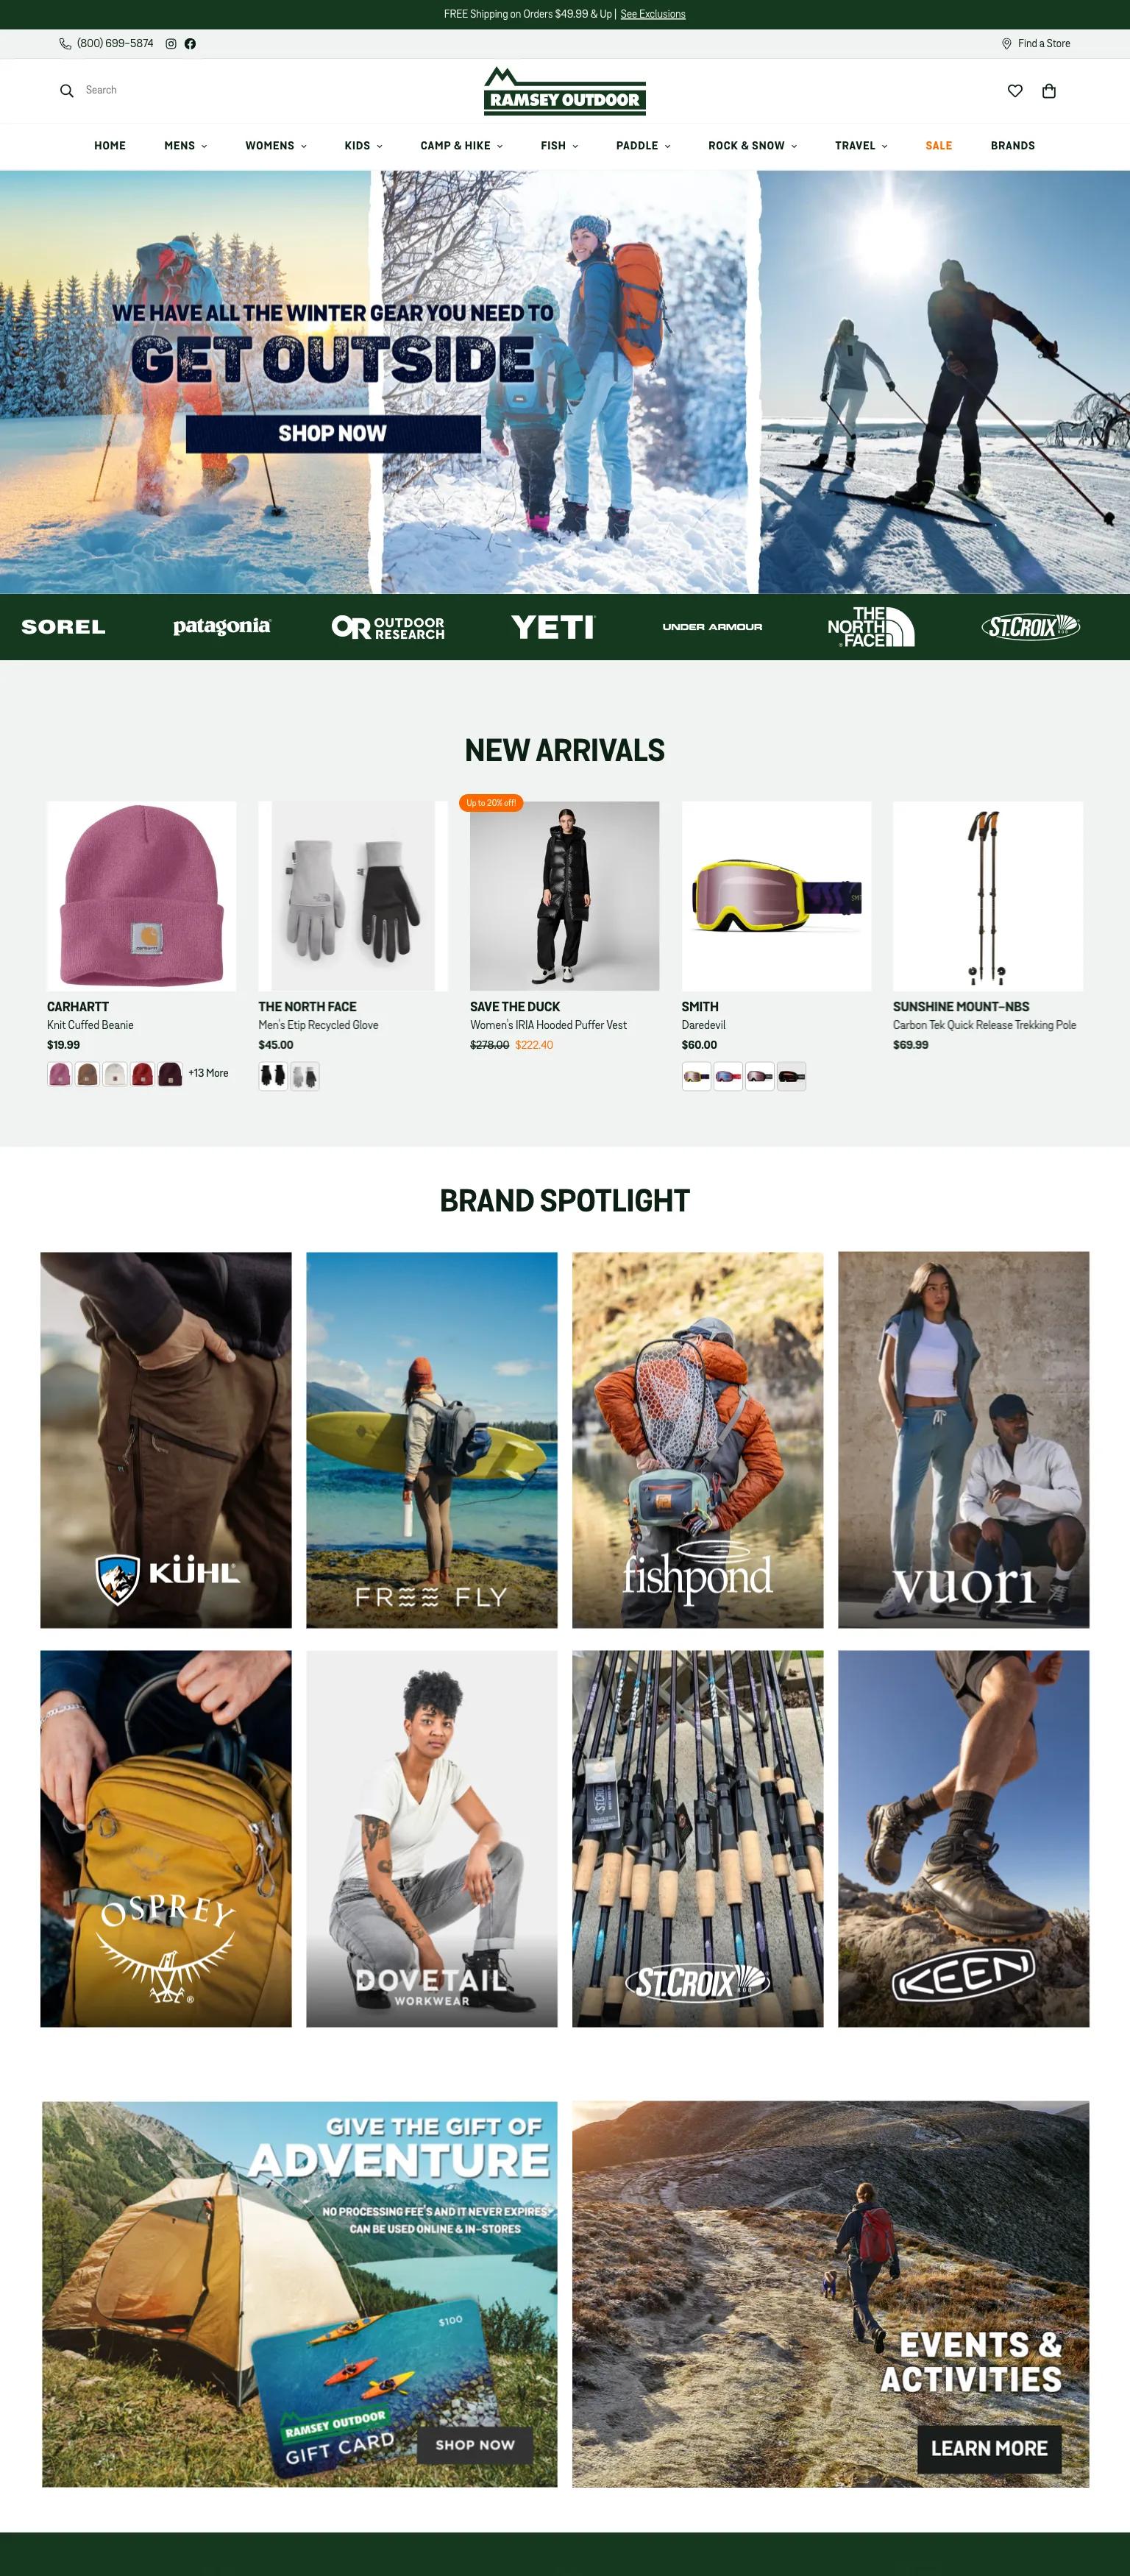
Task: Expand the CAMP & HIKE dropdown
Action: click(462, 146)
